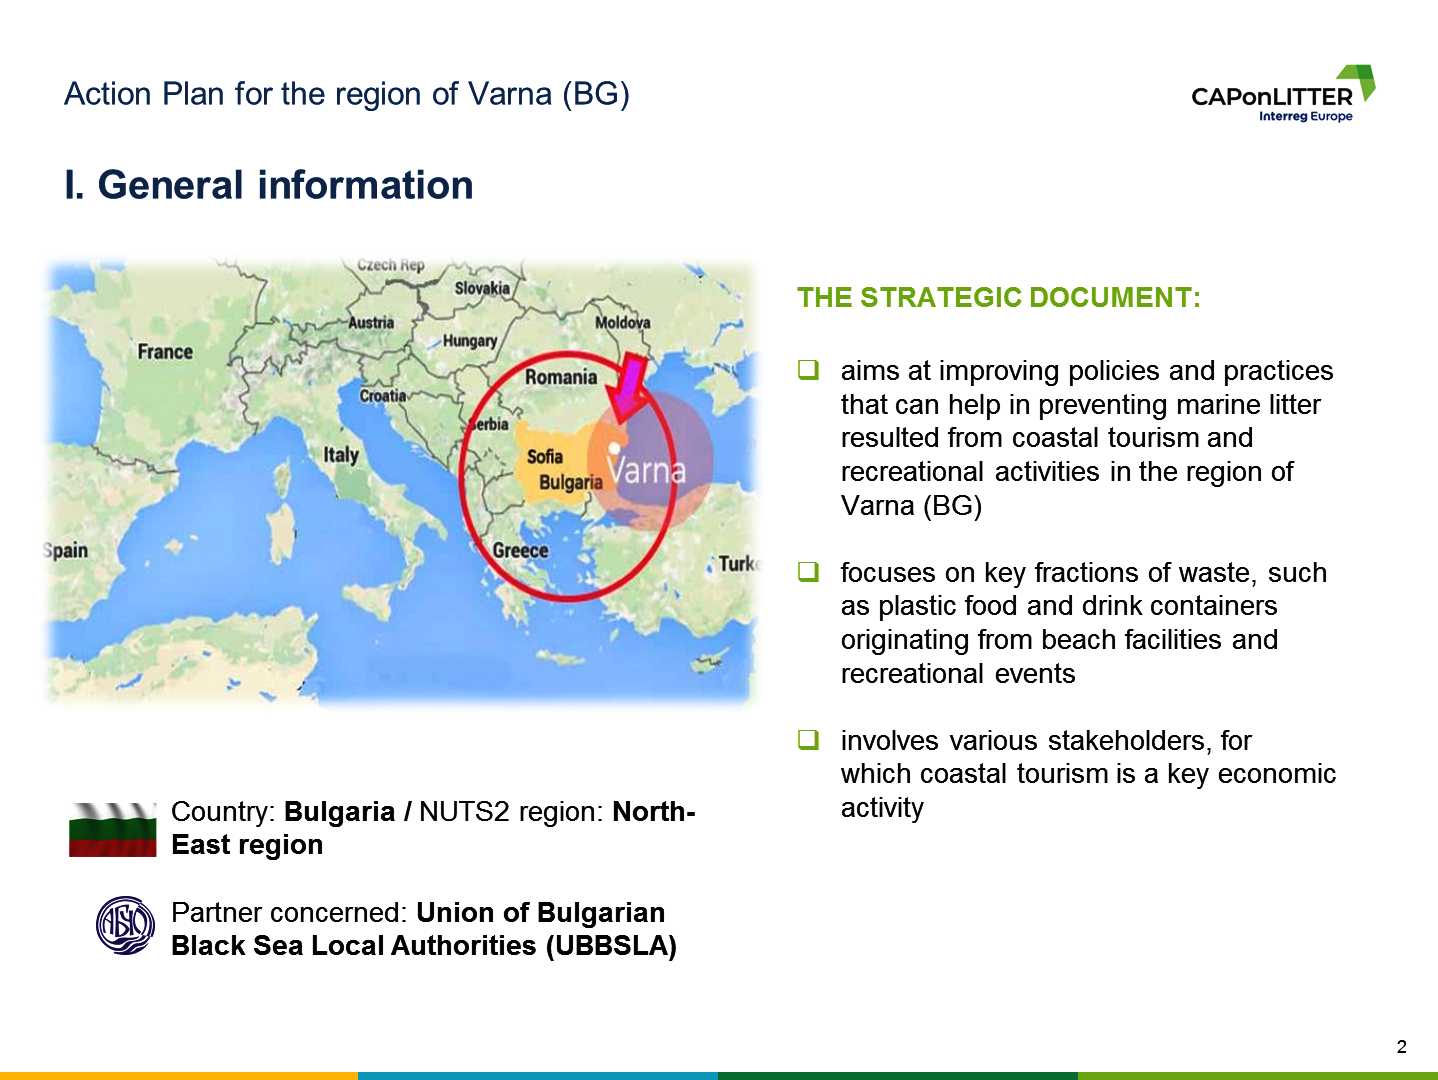
Task: Select the paragraph starting 'focuses on key fractions'
Action: pyautogui.click(x=1084, y=623)
